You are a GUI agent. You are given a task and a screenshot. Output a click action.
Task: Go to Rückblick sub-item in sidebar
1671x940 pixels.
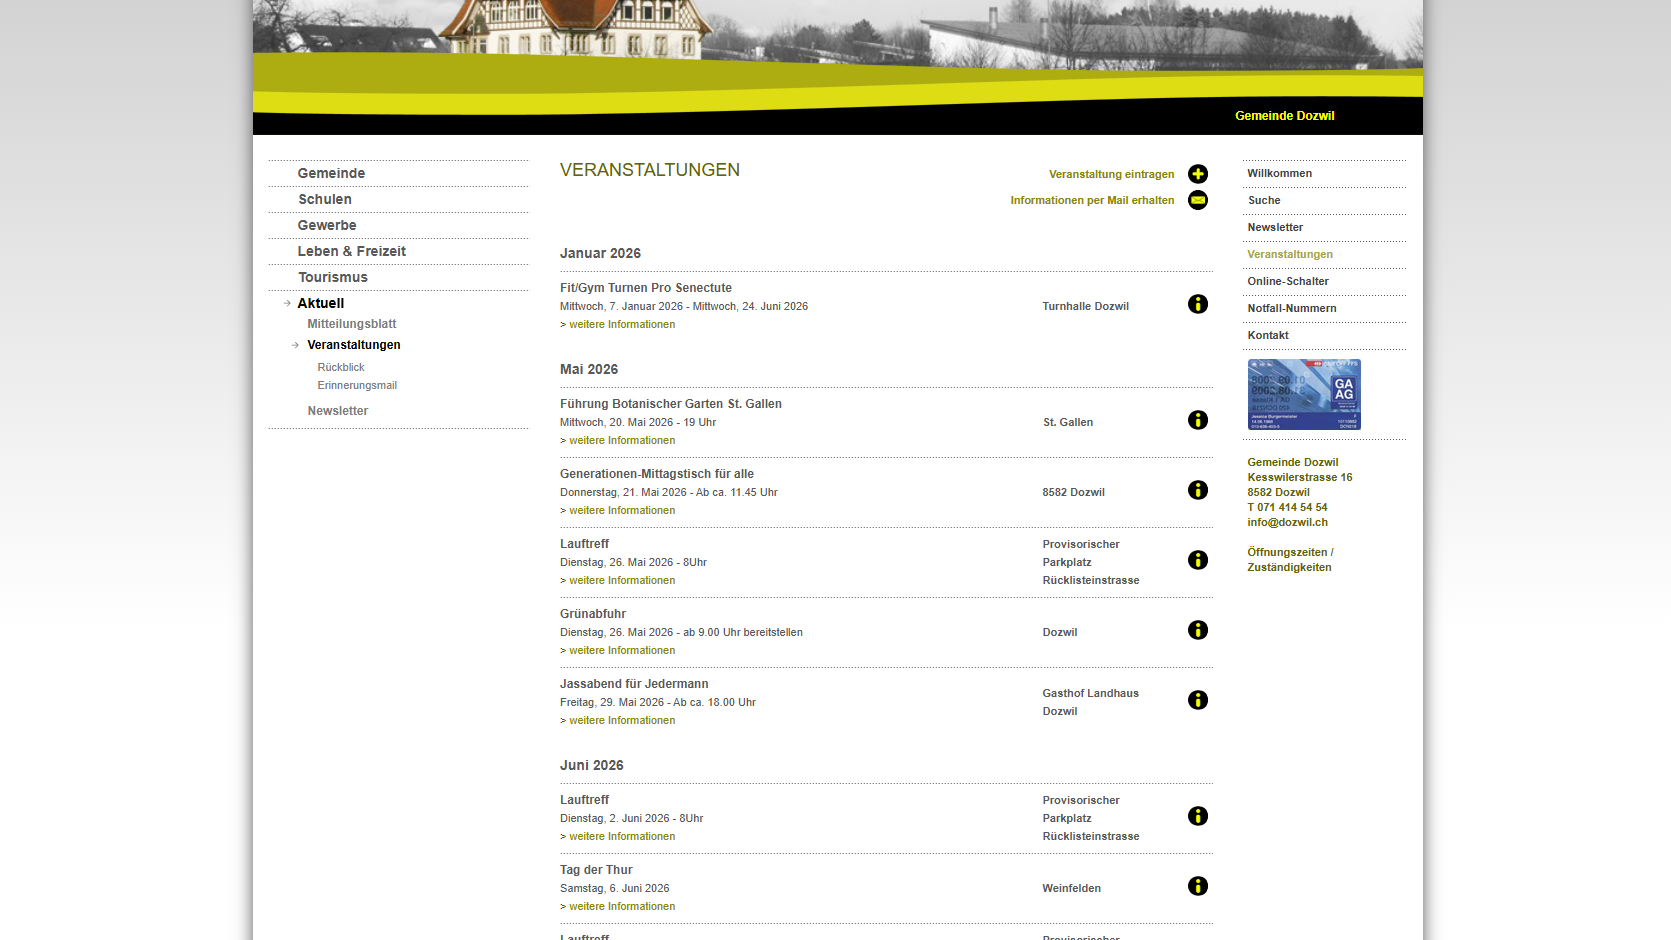(341, 367)
